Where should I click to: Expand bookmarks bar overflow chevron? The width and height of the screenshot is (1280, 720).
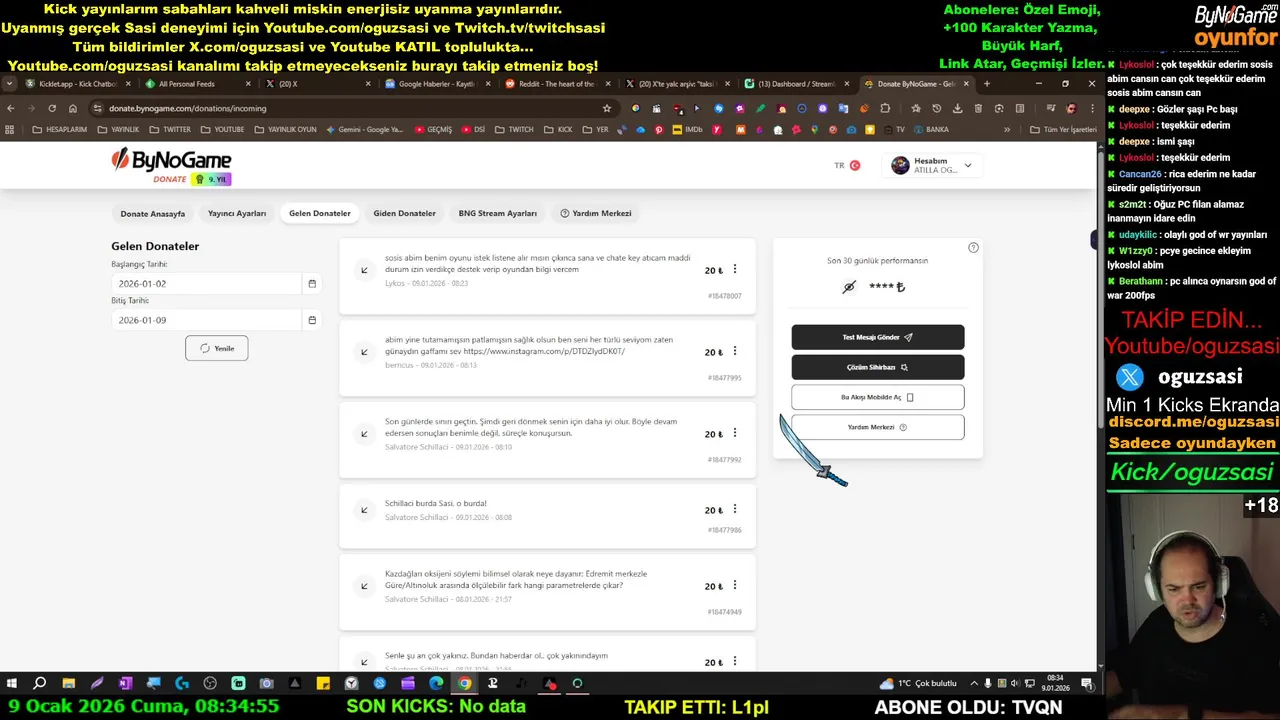click(1006, 129)
